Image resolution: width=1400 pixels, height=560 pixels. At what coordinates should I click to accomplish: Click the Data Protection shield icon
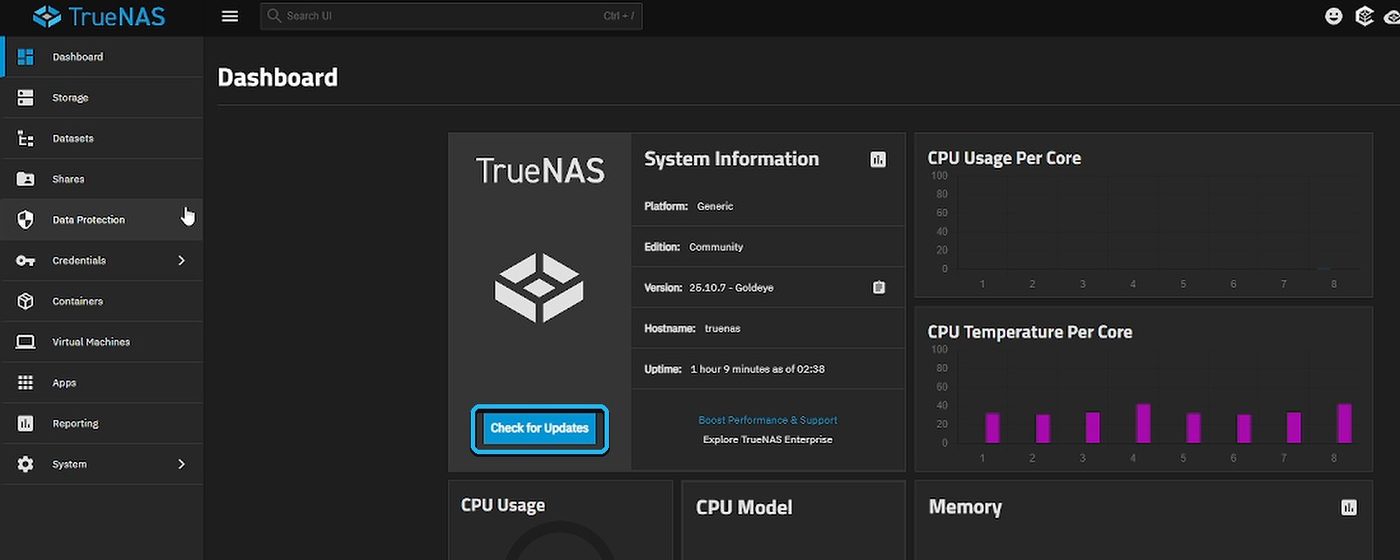[26, 220]
